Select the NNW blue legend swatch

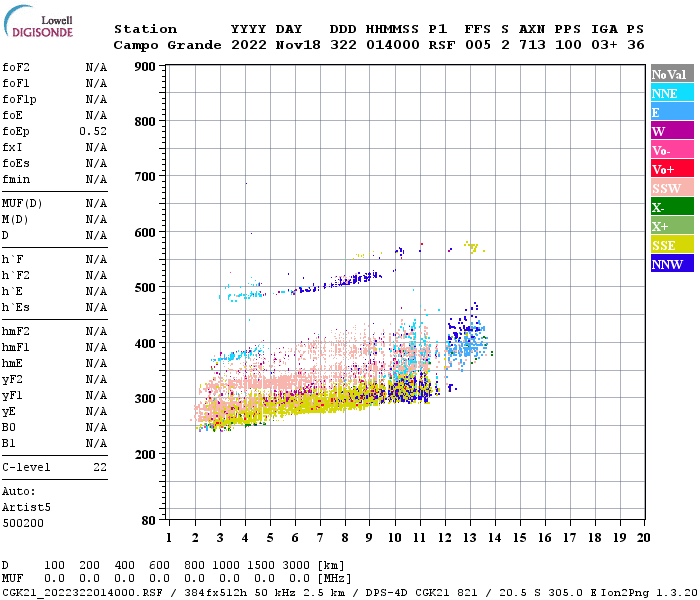point(672,264)
